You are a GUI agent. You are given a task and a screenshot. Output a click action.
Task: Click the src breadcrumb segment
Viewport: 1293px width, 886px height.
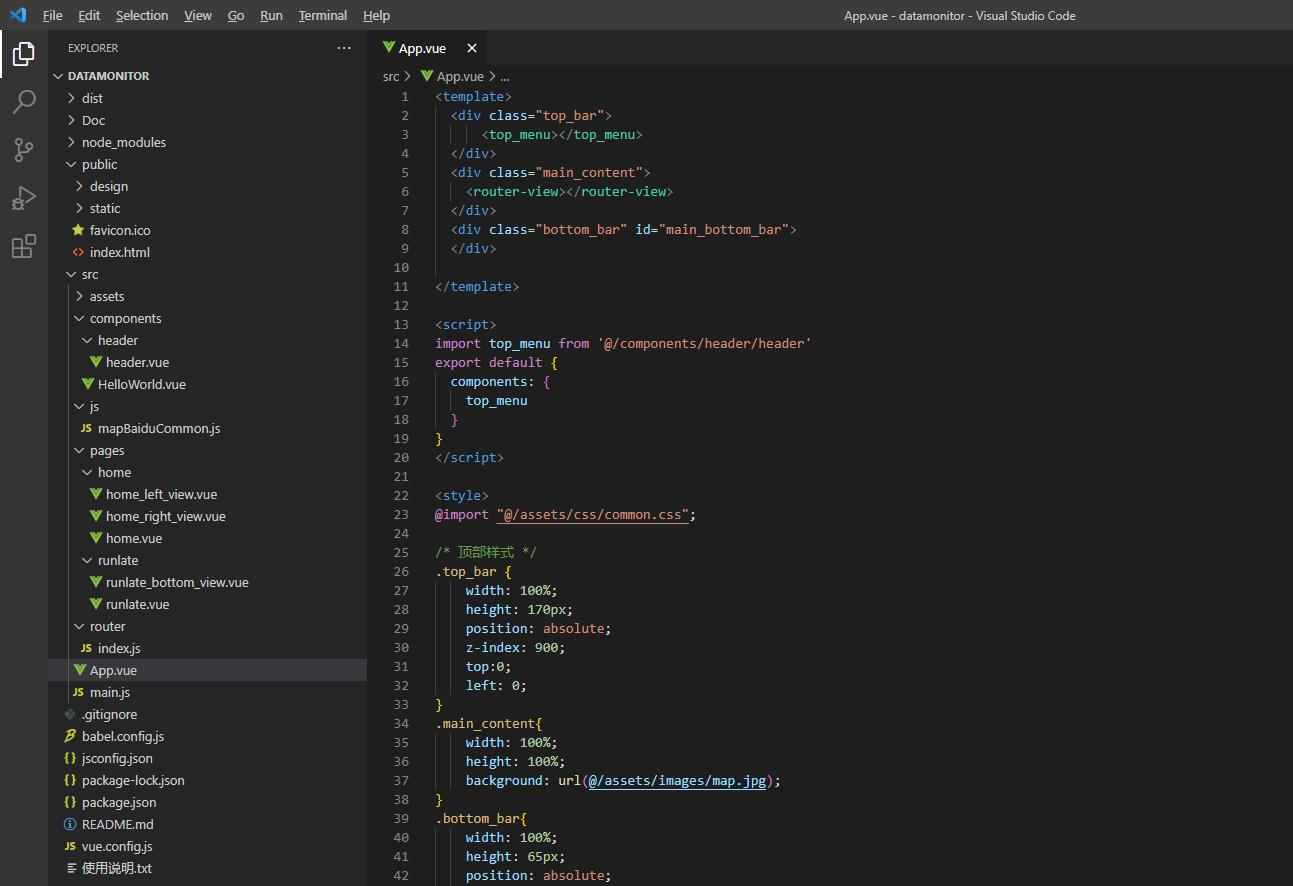pos(391,76)
